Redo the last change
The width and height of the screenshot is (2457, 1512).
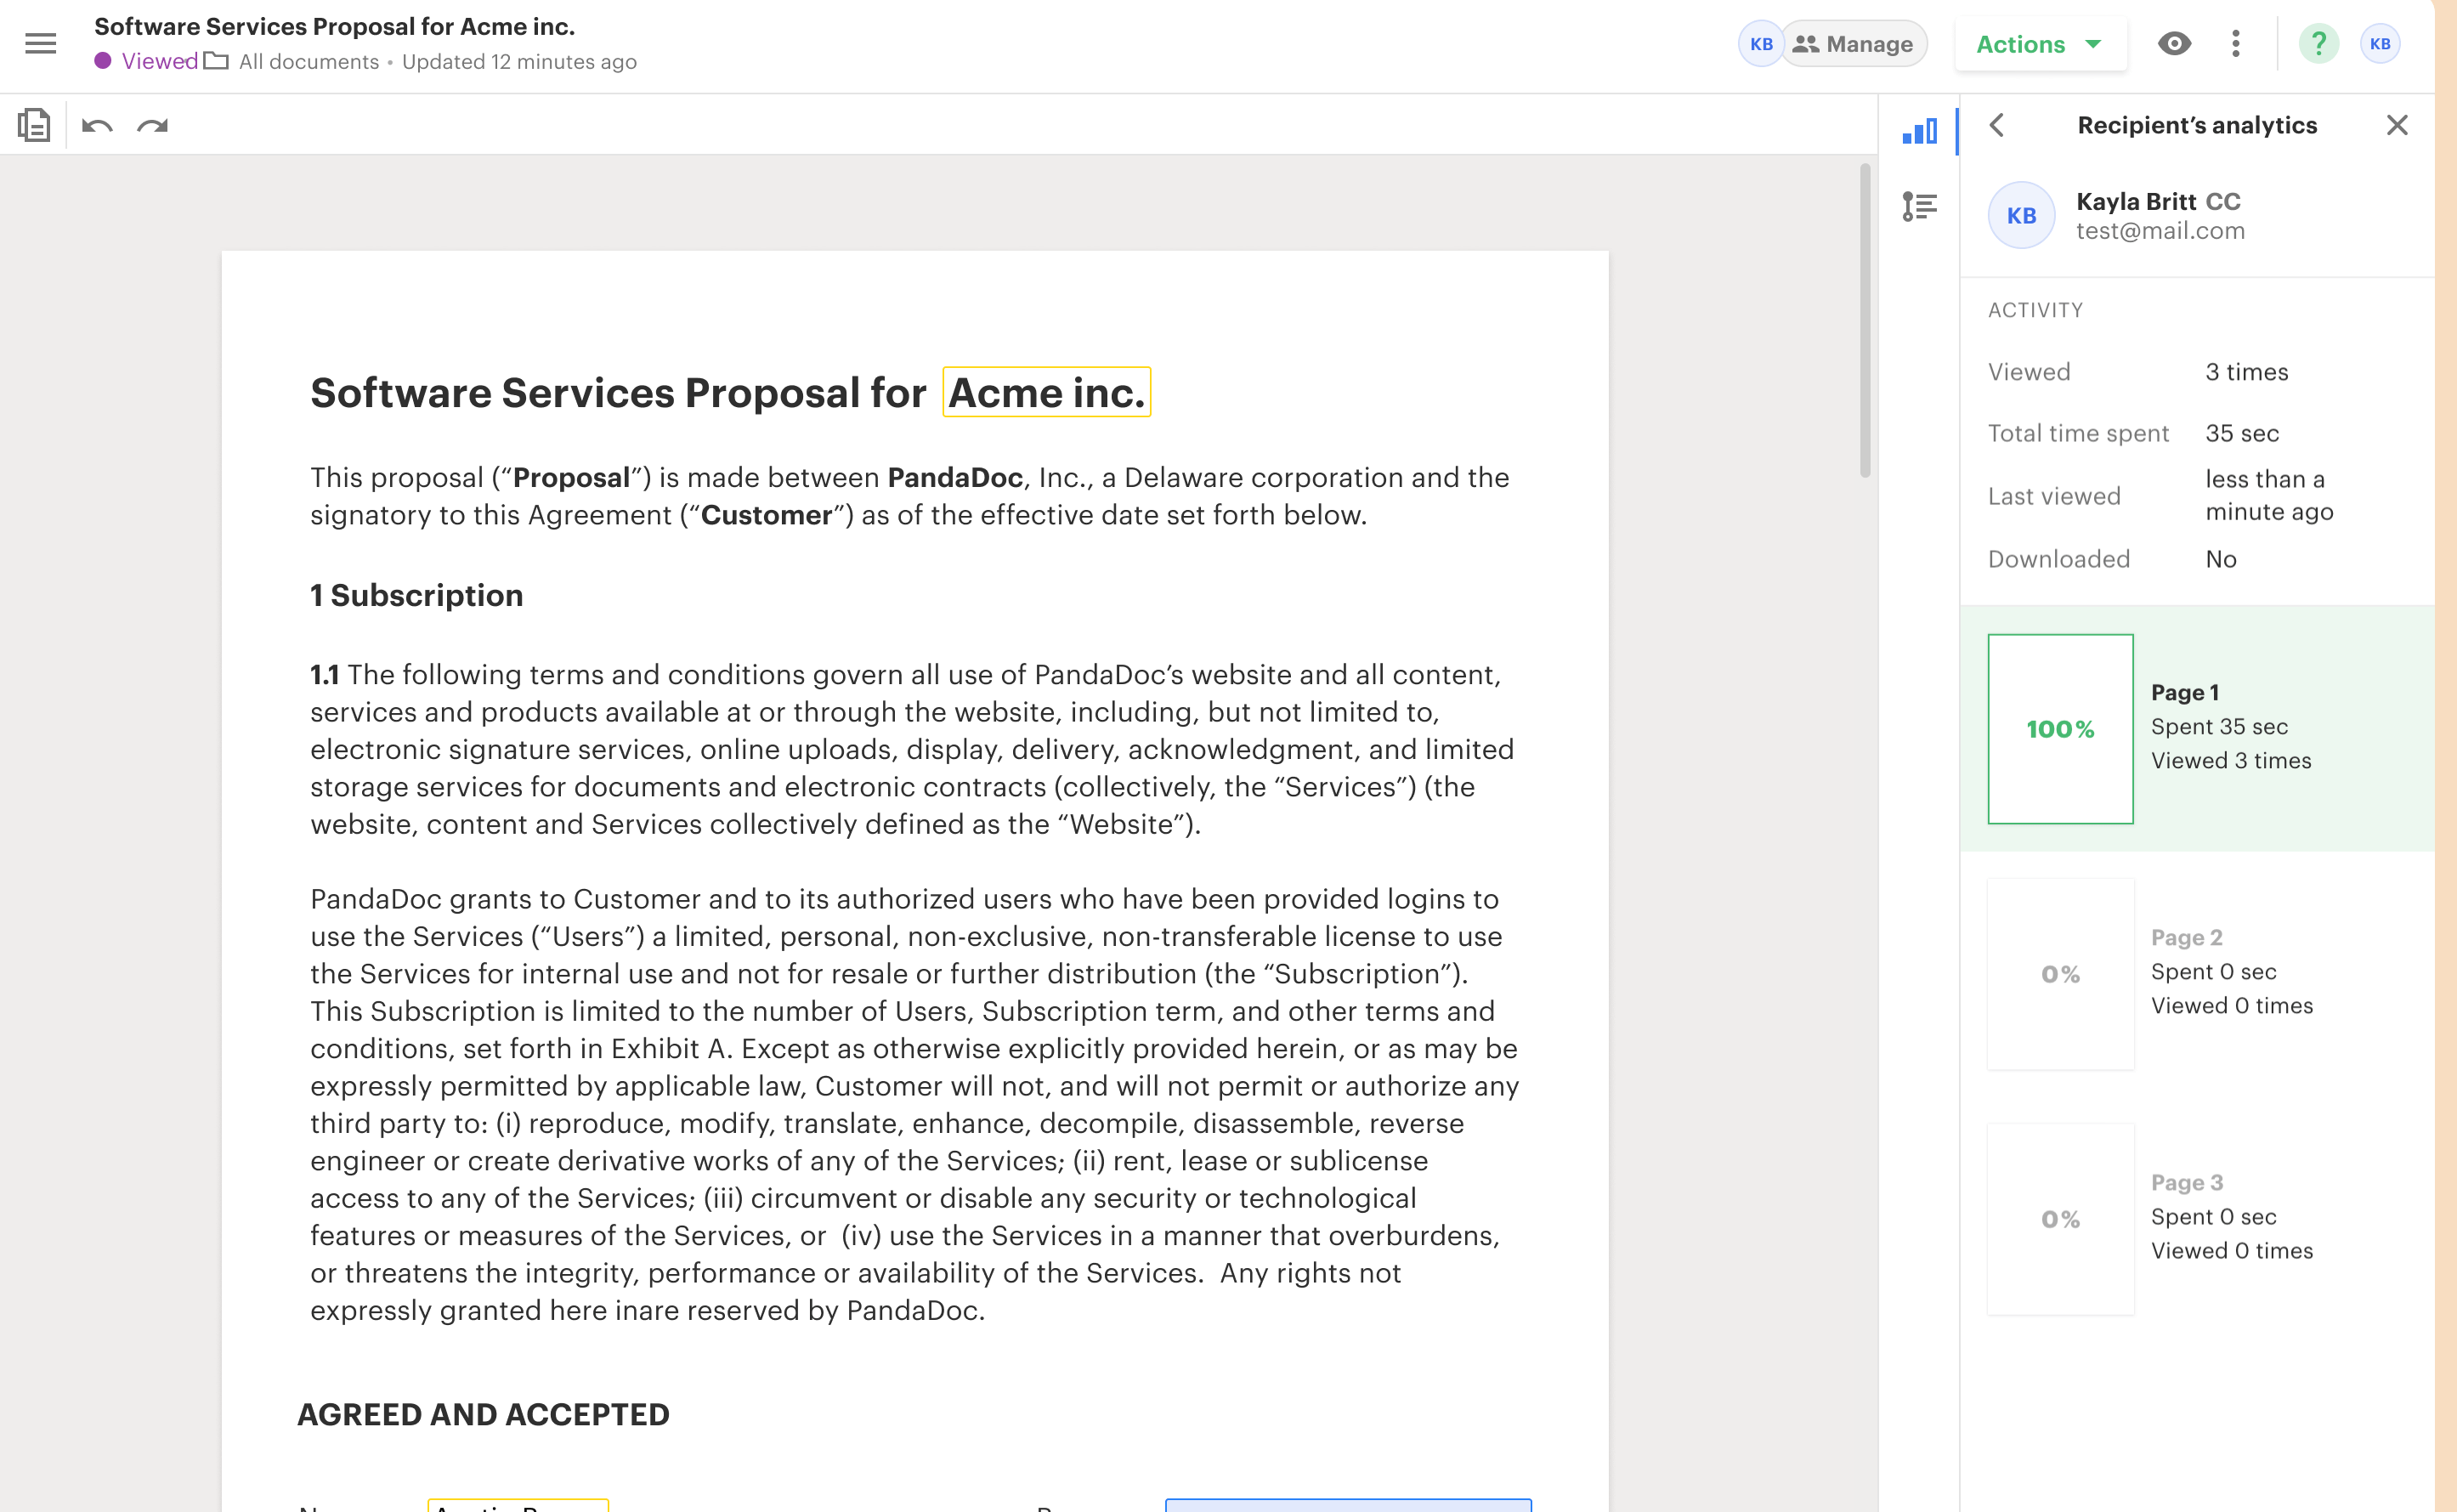click(153, 126)
